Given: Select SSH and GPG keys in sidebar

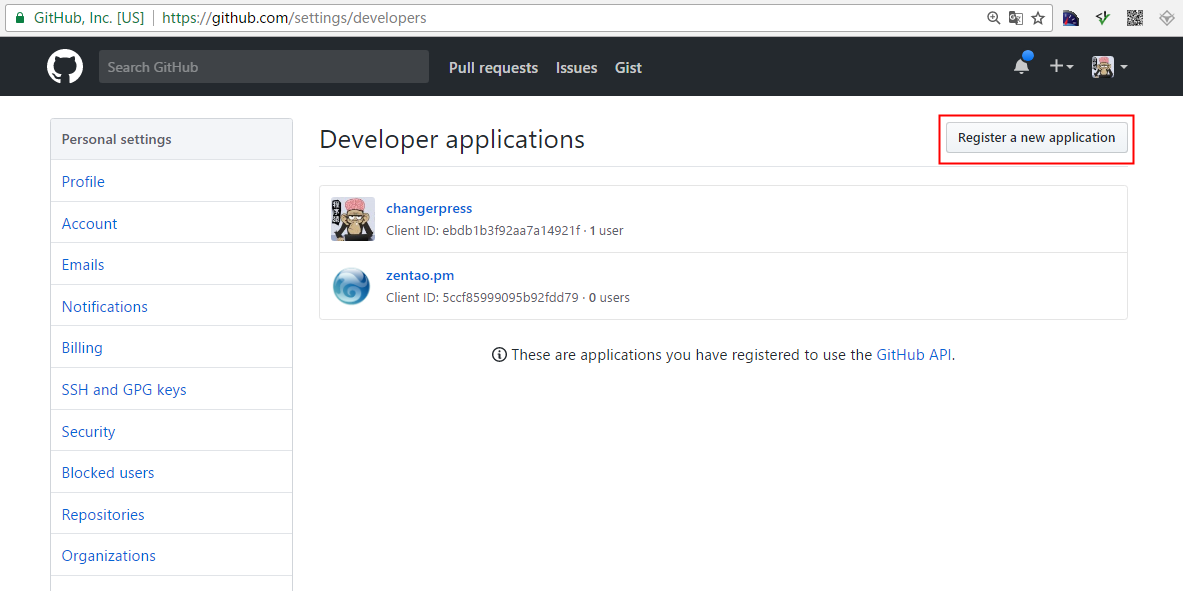Looking at the screenshot, I should 124,390.
